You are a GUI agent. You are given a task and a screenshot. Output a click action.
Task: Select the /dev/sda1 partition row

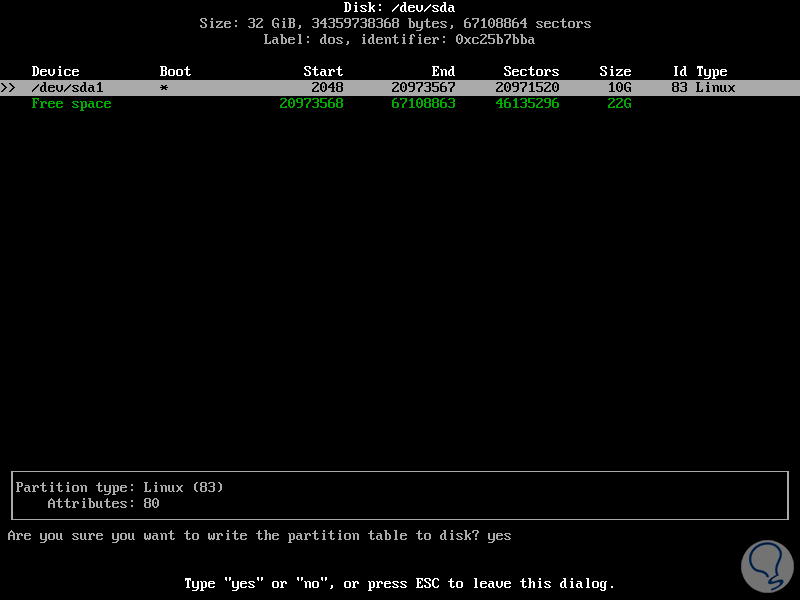click(x=400, y=88)
